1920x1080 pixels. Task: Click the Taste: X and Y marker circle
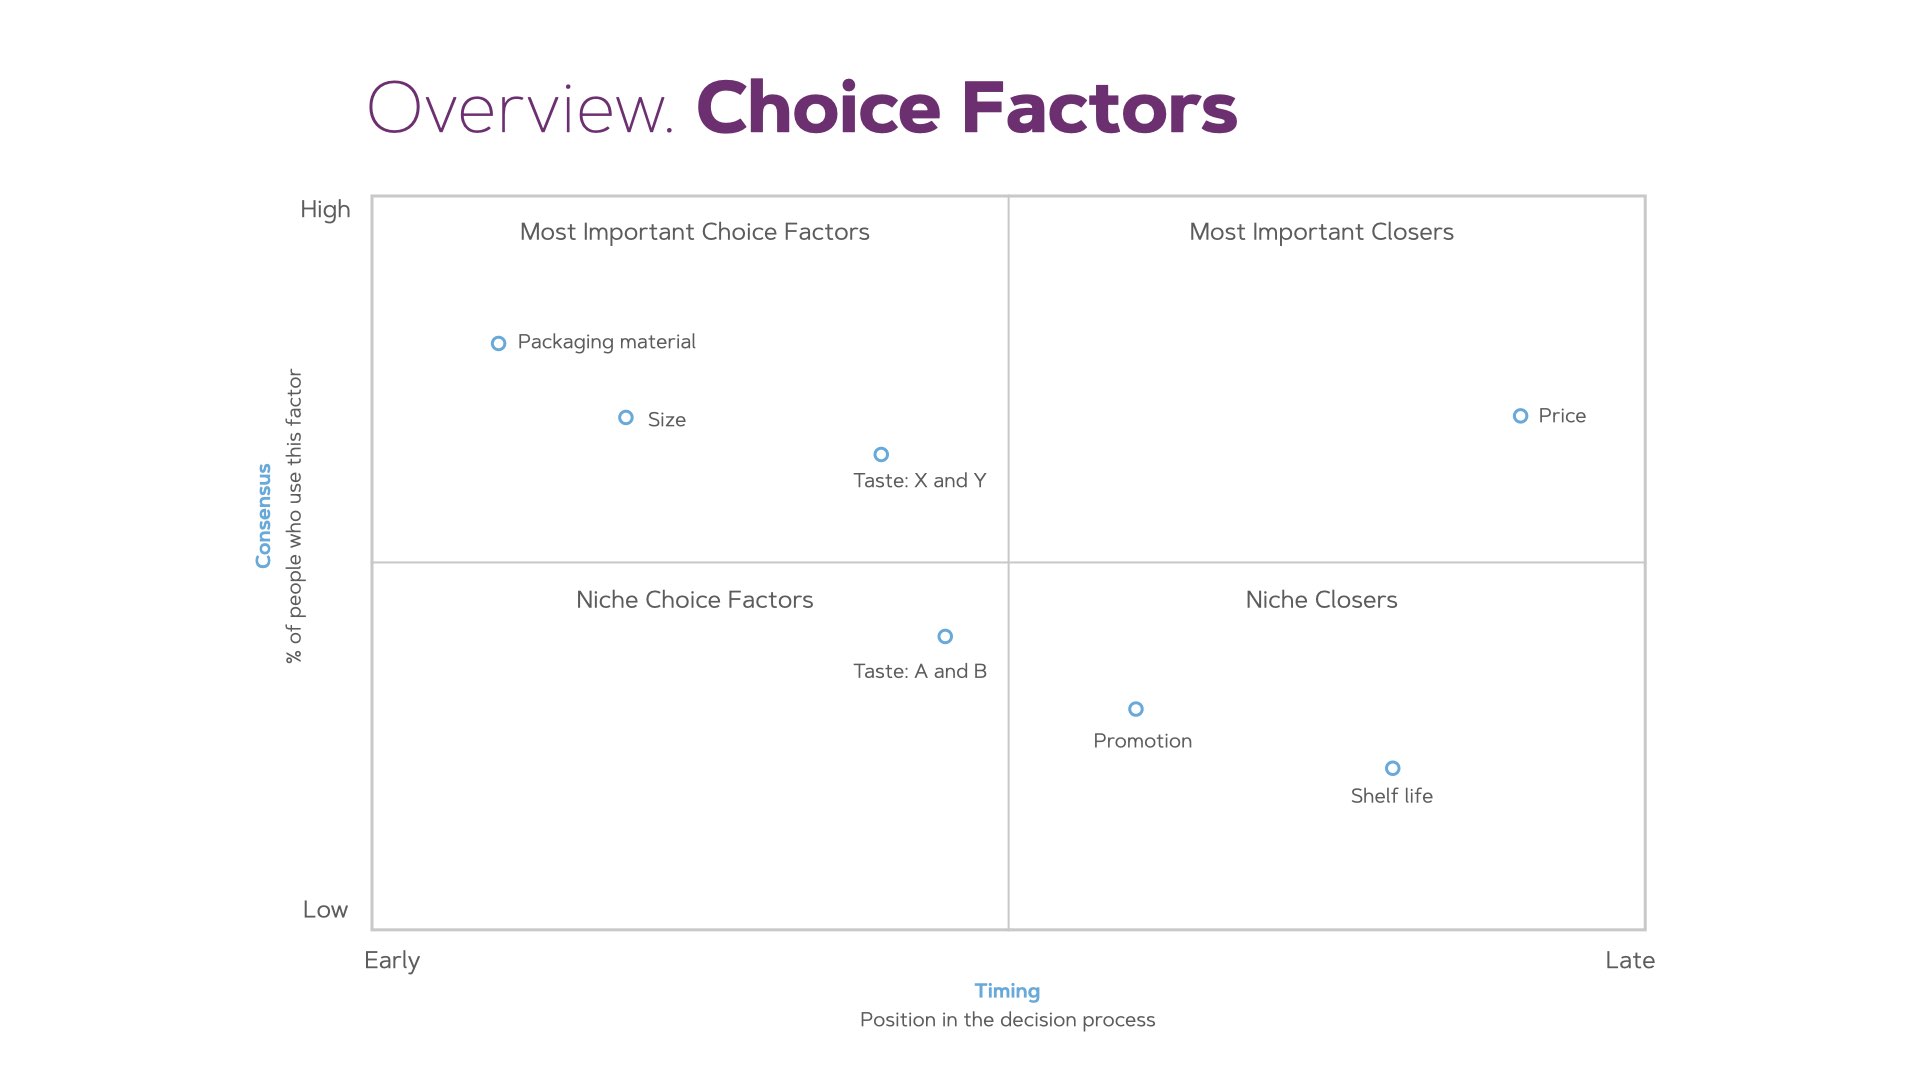click(x=881, y=454)
